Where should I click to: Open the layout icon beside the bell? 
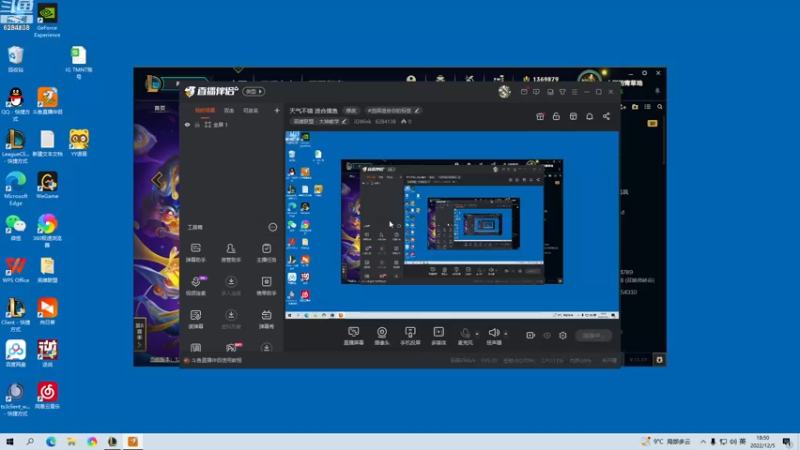tap(573, 116)
